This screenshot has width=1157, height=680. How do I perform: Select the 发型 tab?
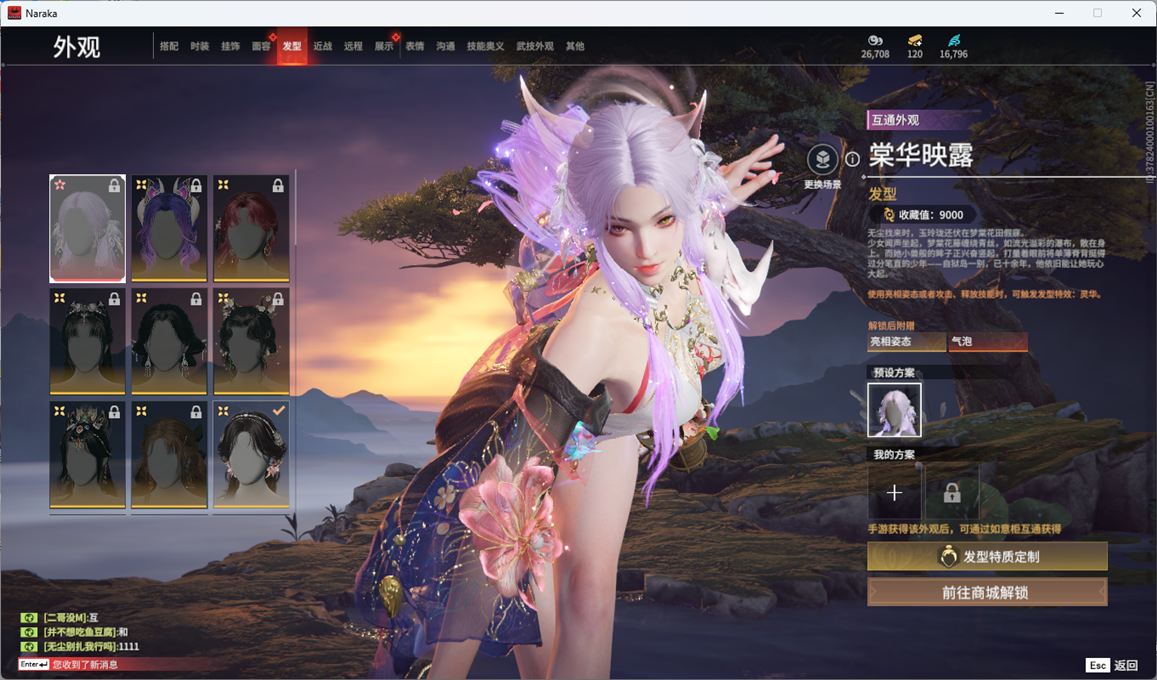click(x=292, y=46)
